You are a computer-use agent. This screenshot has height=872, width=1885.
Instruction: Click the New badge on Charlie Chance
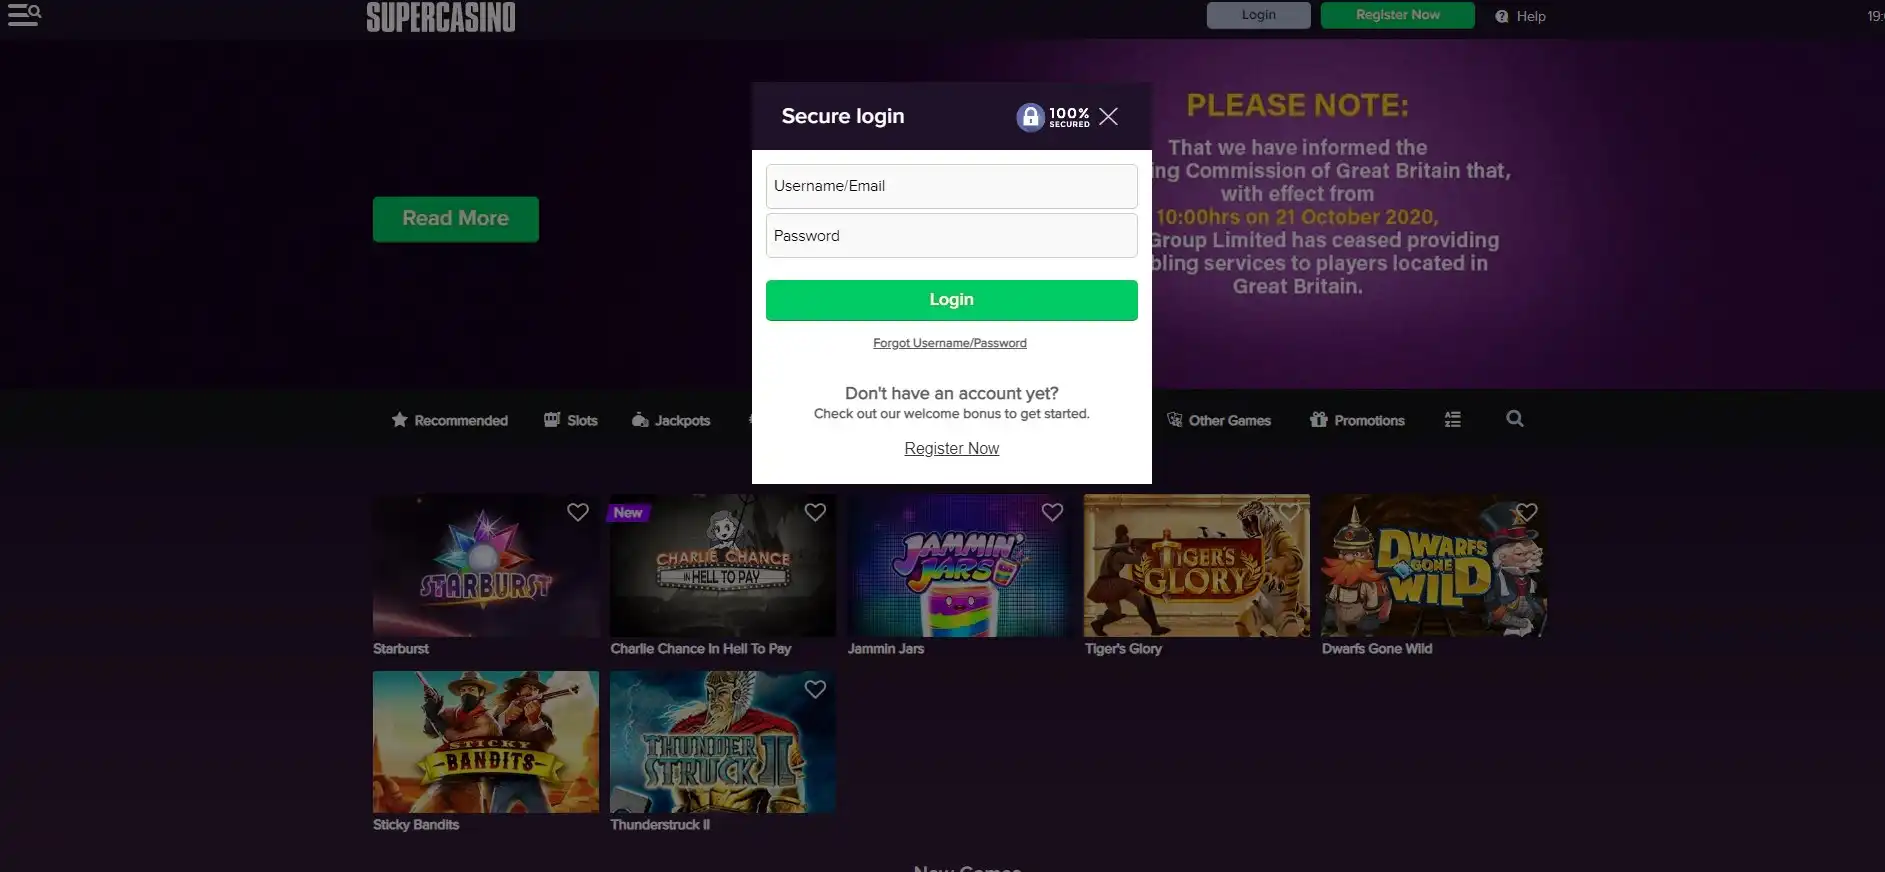[628, 513]
